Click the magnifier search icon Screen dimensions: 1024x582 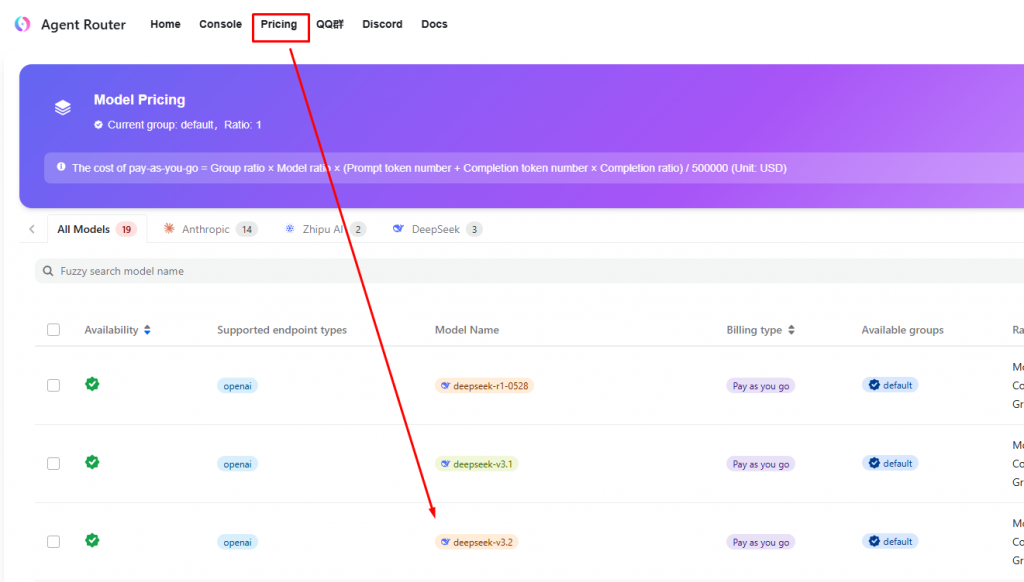(x=48, y=271)
